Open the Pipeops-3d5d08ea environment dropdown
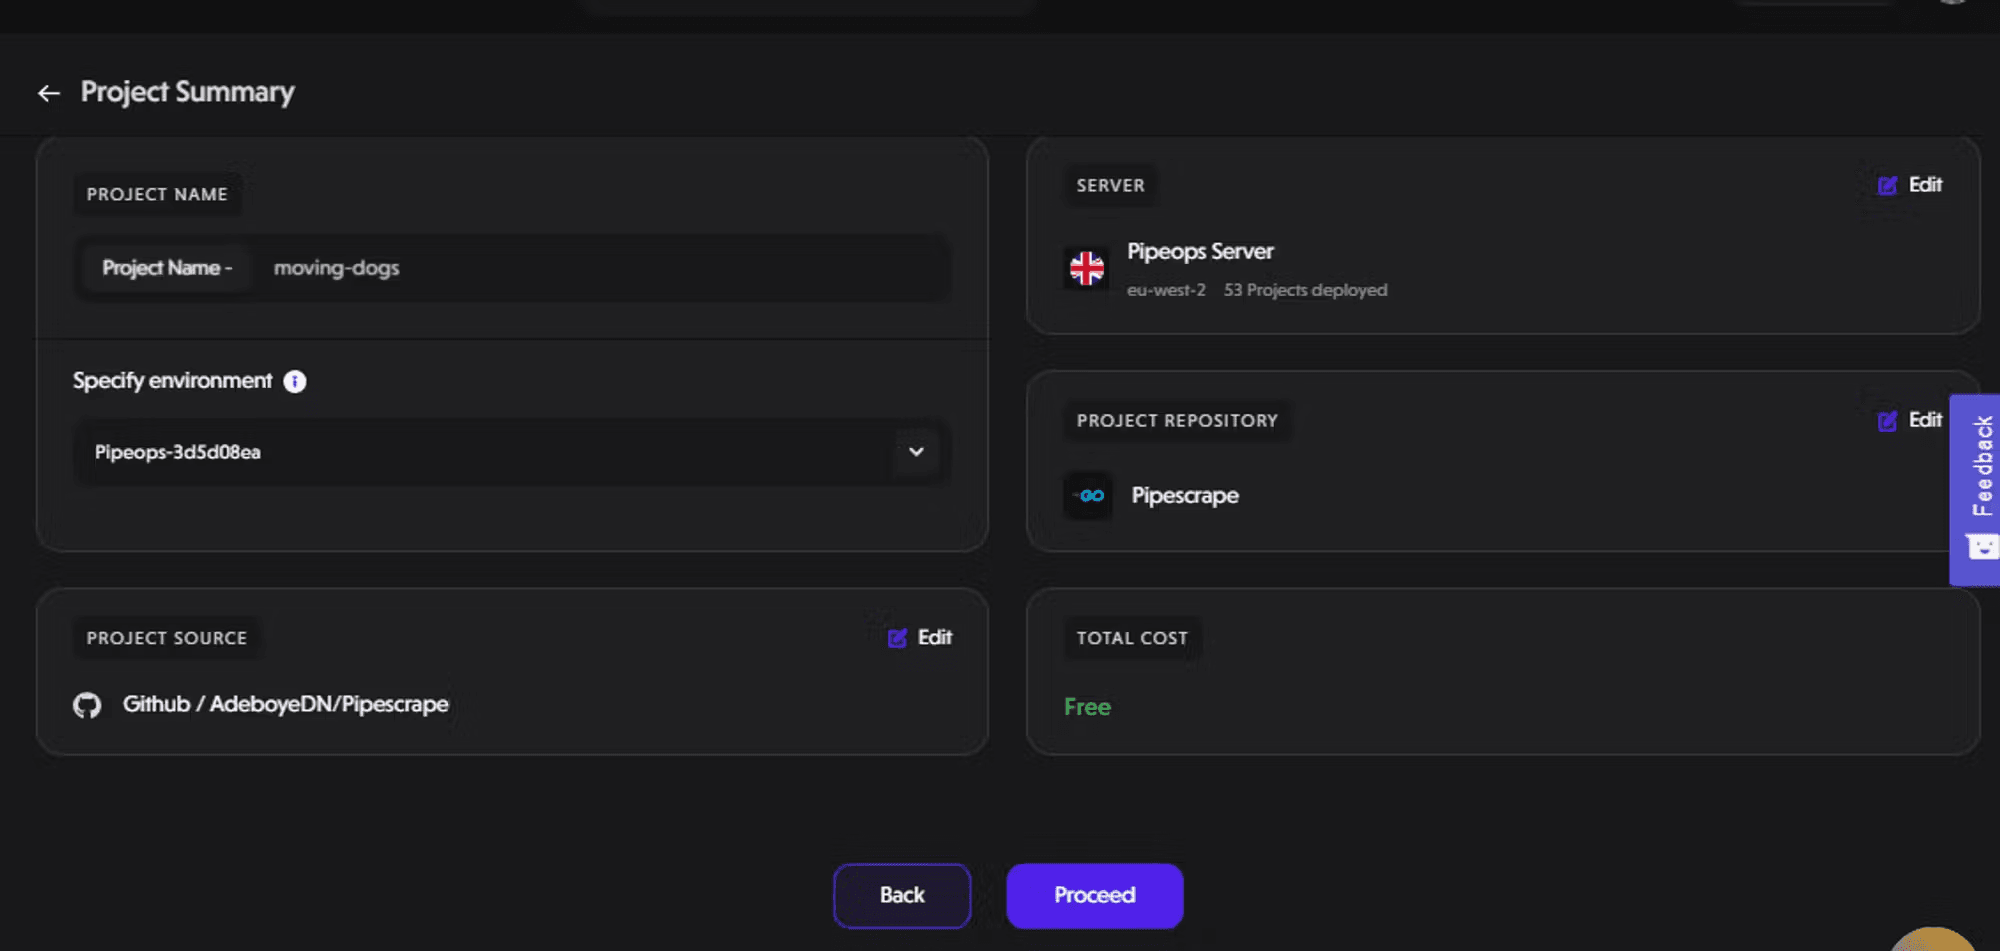The height and width of the screenshot is (951, 2000). coord(511,452)
